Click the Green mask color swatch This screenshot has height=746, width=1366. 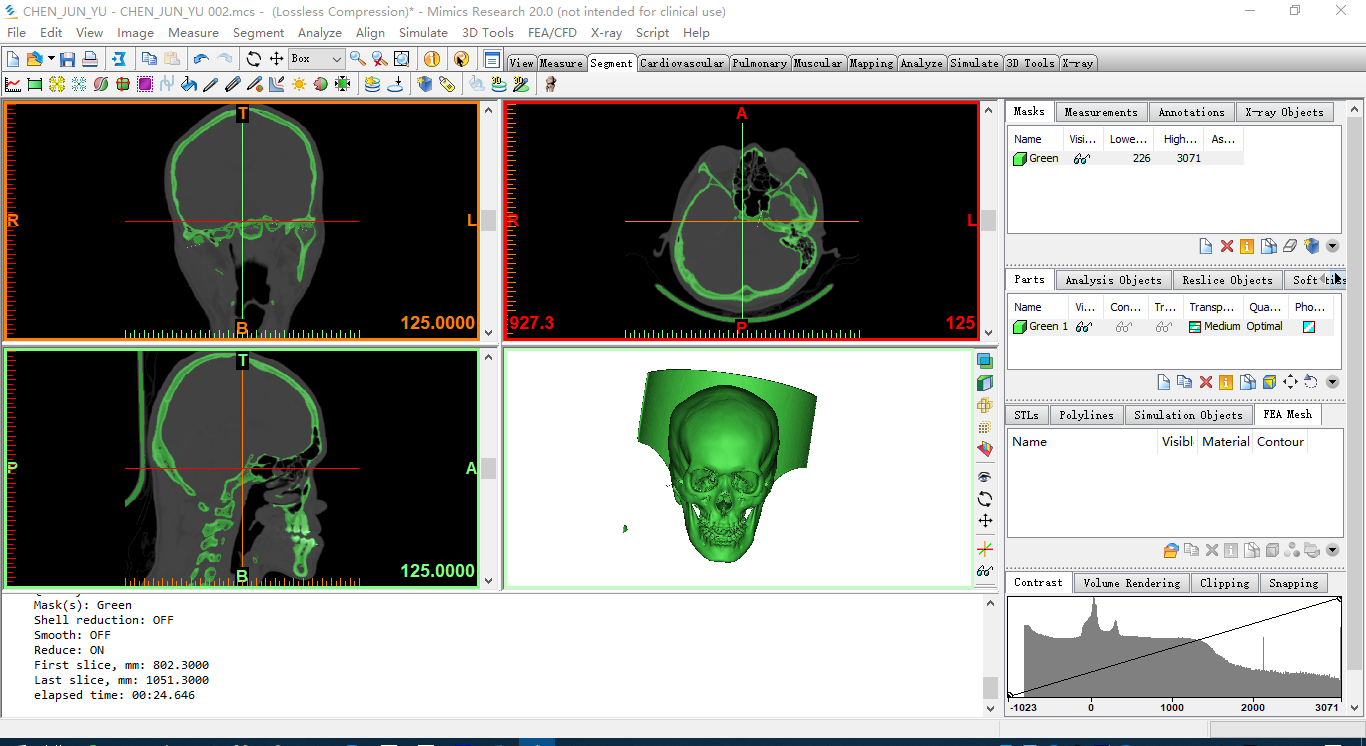click(x=1019, y=158)
